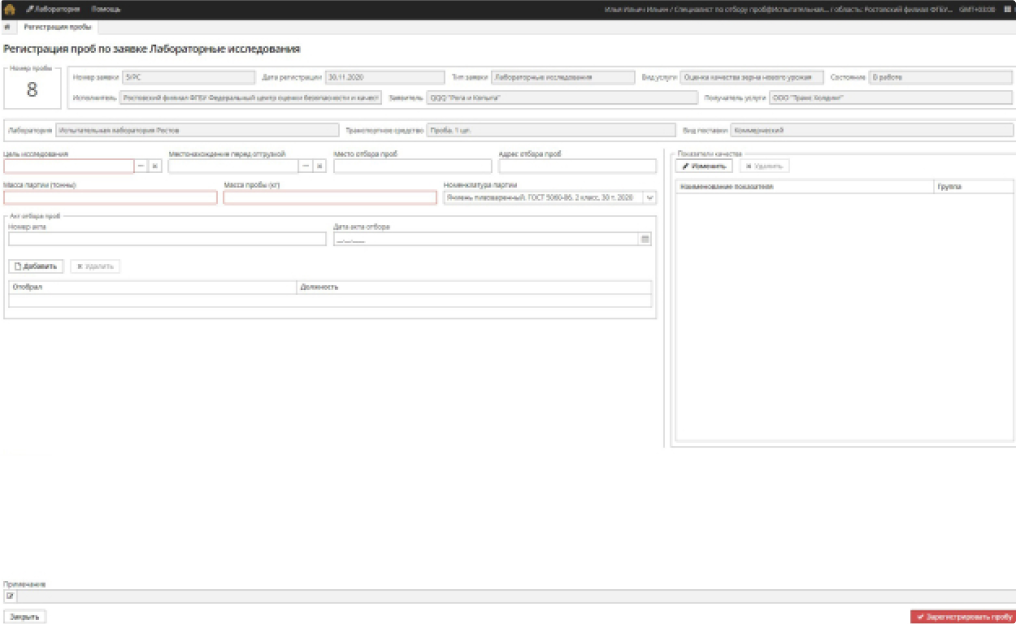Click the Получатель услуги field
Screen dimensions: 1016x624
click(891, 98)
